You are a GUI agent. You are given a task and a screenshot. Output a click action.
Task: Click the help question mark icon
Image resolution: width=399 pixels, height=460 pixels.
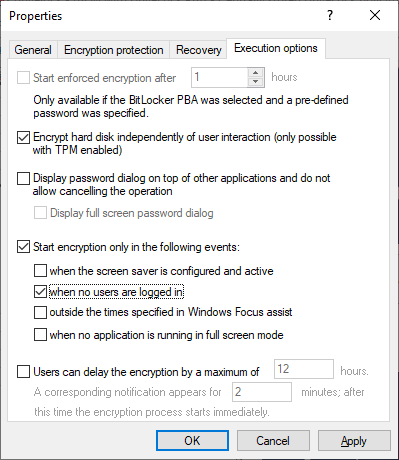(330, 15)
